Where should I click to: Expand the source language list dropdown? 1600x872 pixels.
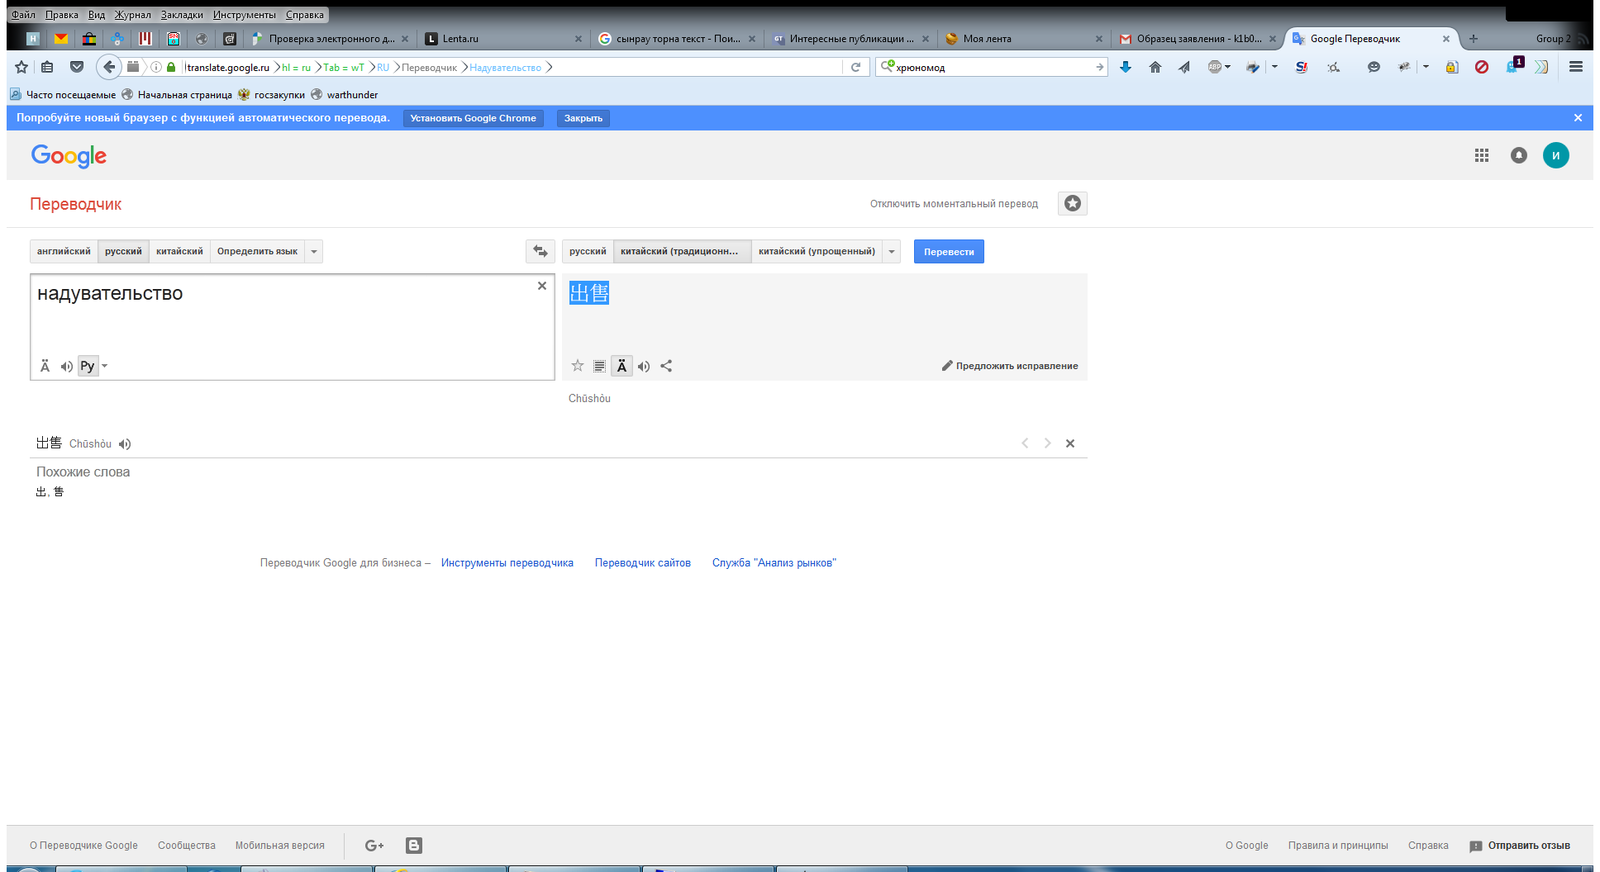tap(314, 251)
